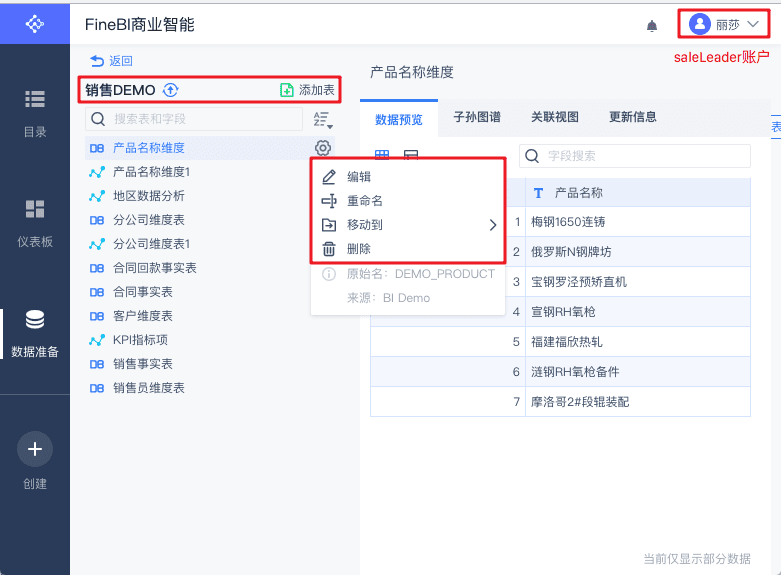Viewport: 781px width, 575px height.
Task: Switch to the field list view icon
Action: click(x=411, y=154)
